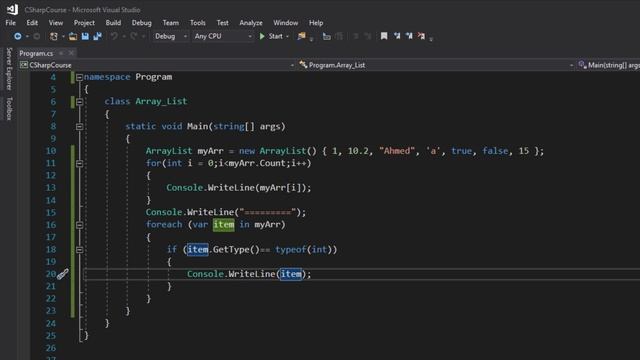The height and width of the screenshot is (360, 640).
Task: Click the "=========" string on line 15
Action: pos(267,212)
